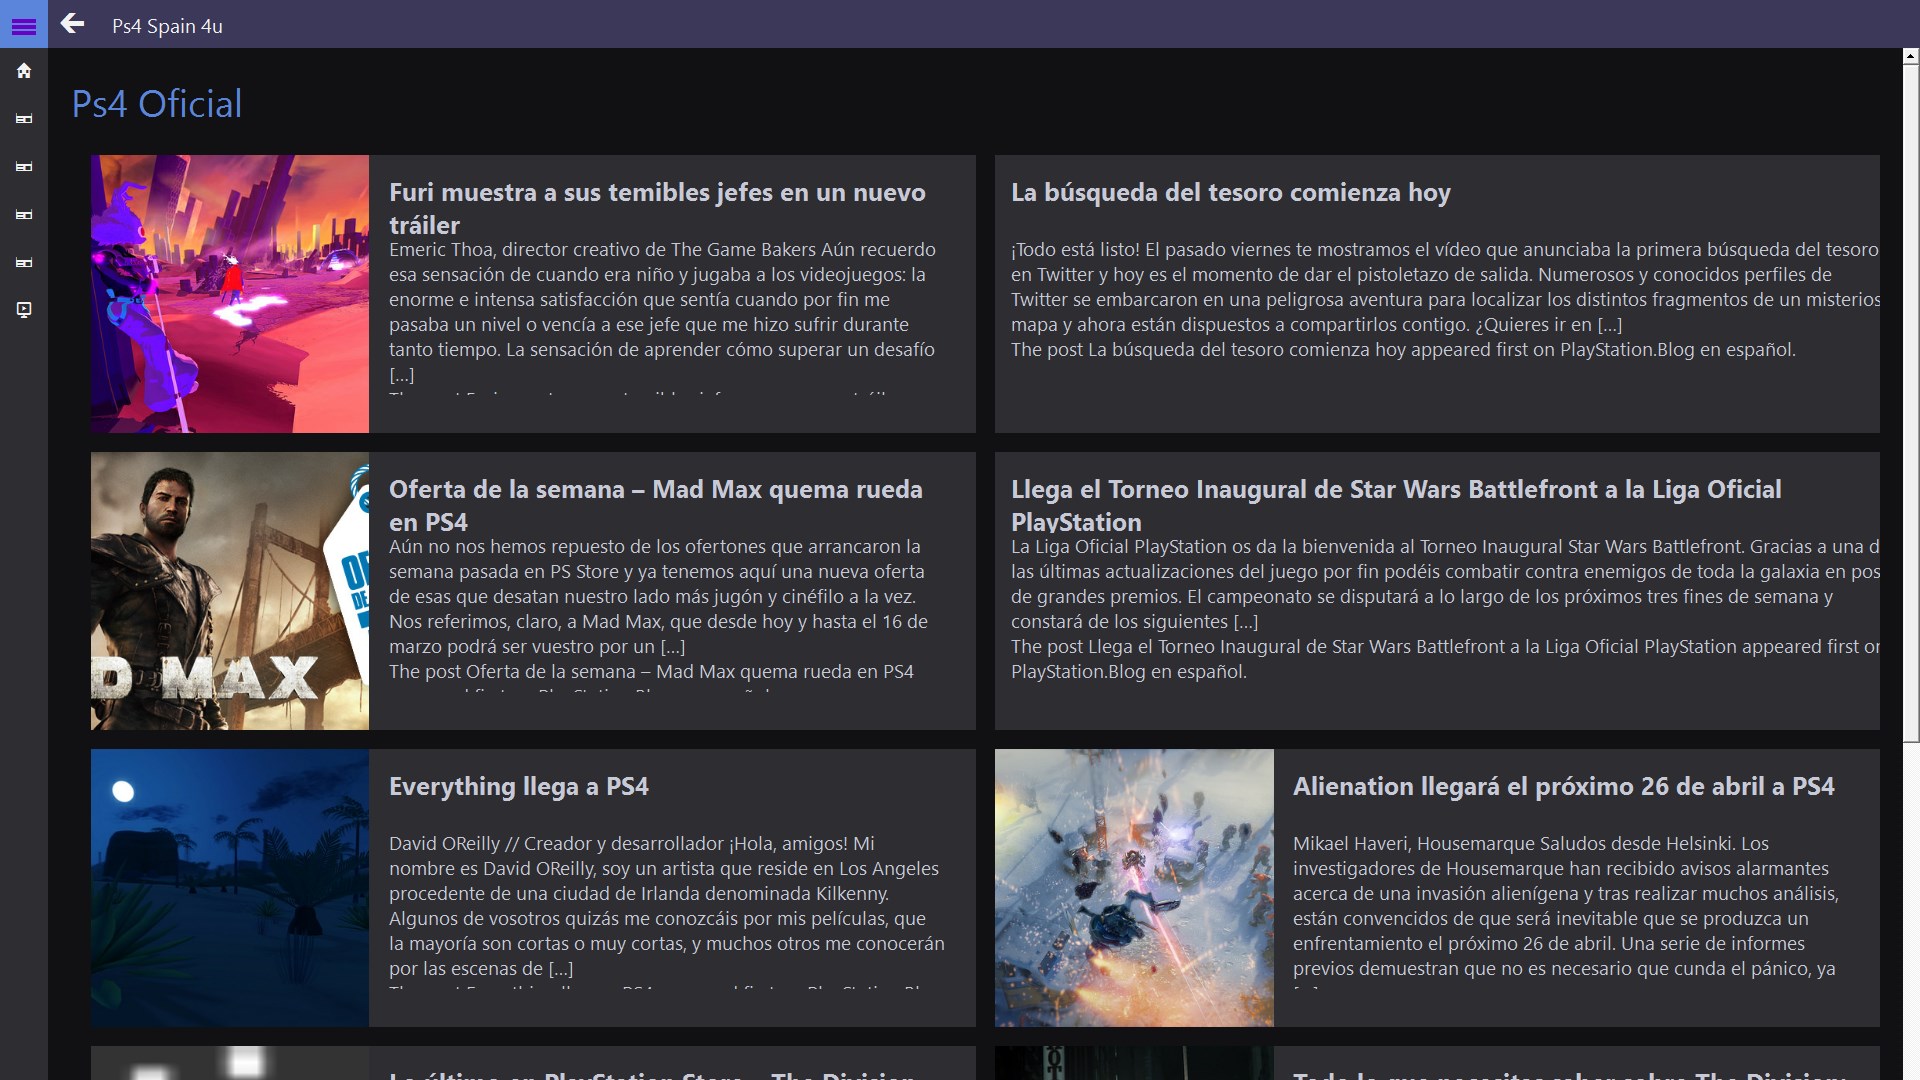The width and height of the screenshot is (1920, 1080).
Task: Open second news feed sidebar icon
Action: coord(24,167)
